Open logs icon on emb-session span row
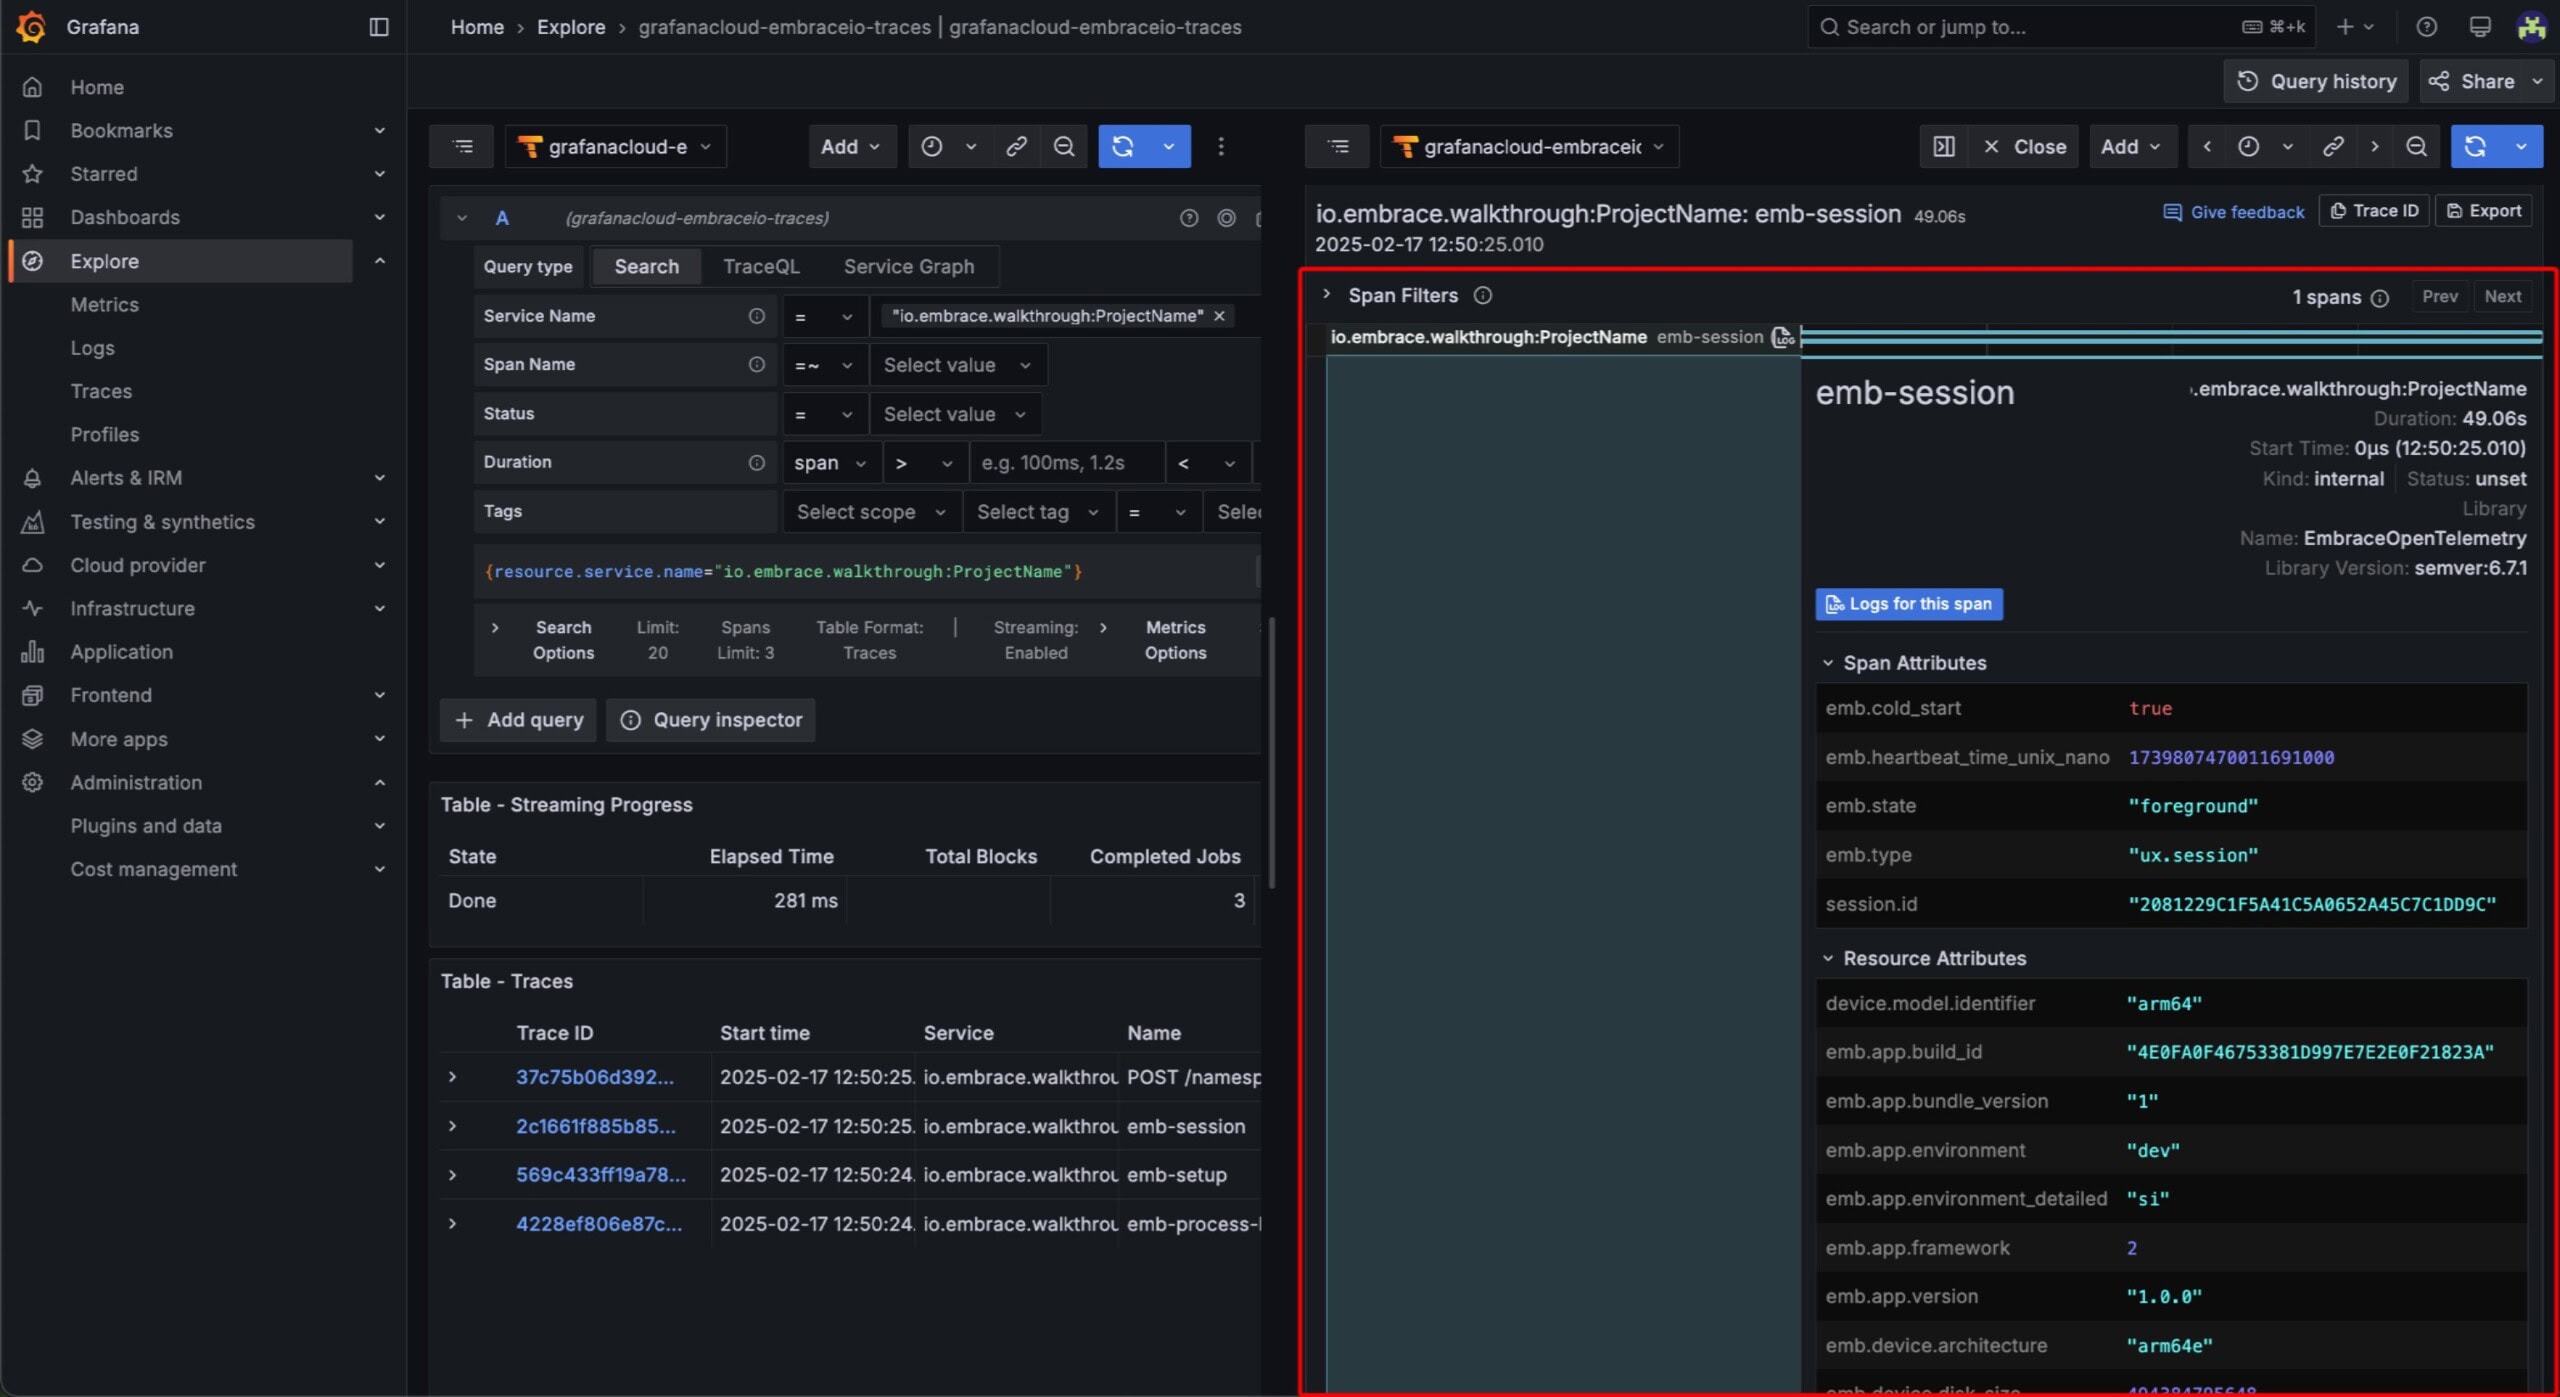This screenshot has width=2560, height=1397. click(1783, 338)
